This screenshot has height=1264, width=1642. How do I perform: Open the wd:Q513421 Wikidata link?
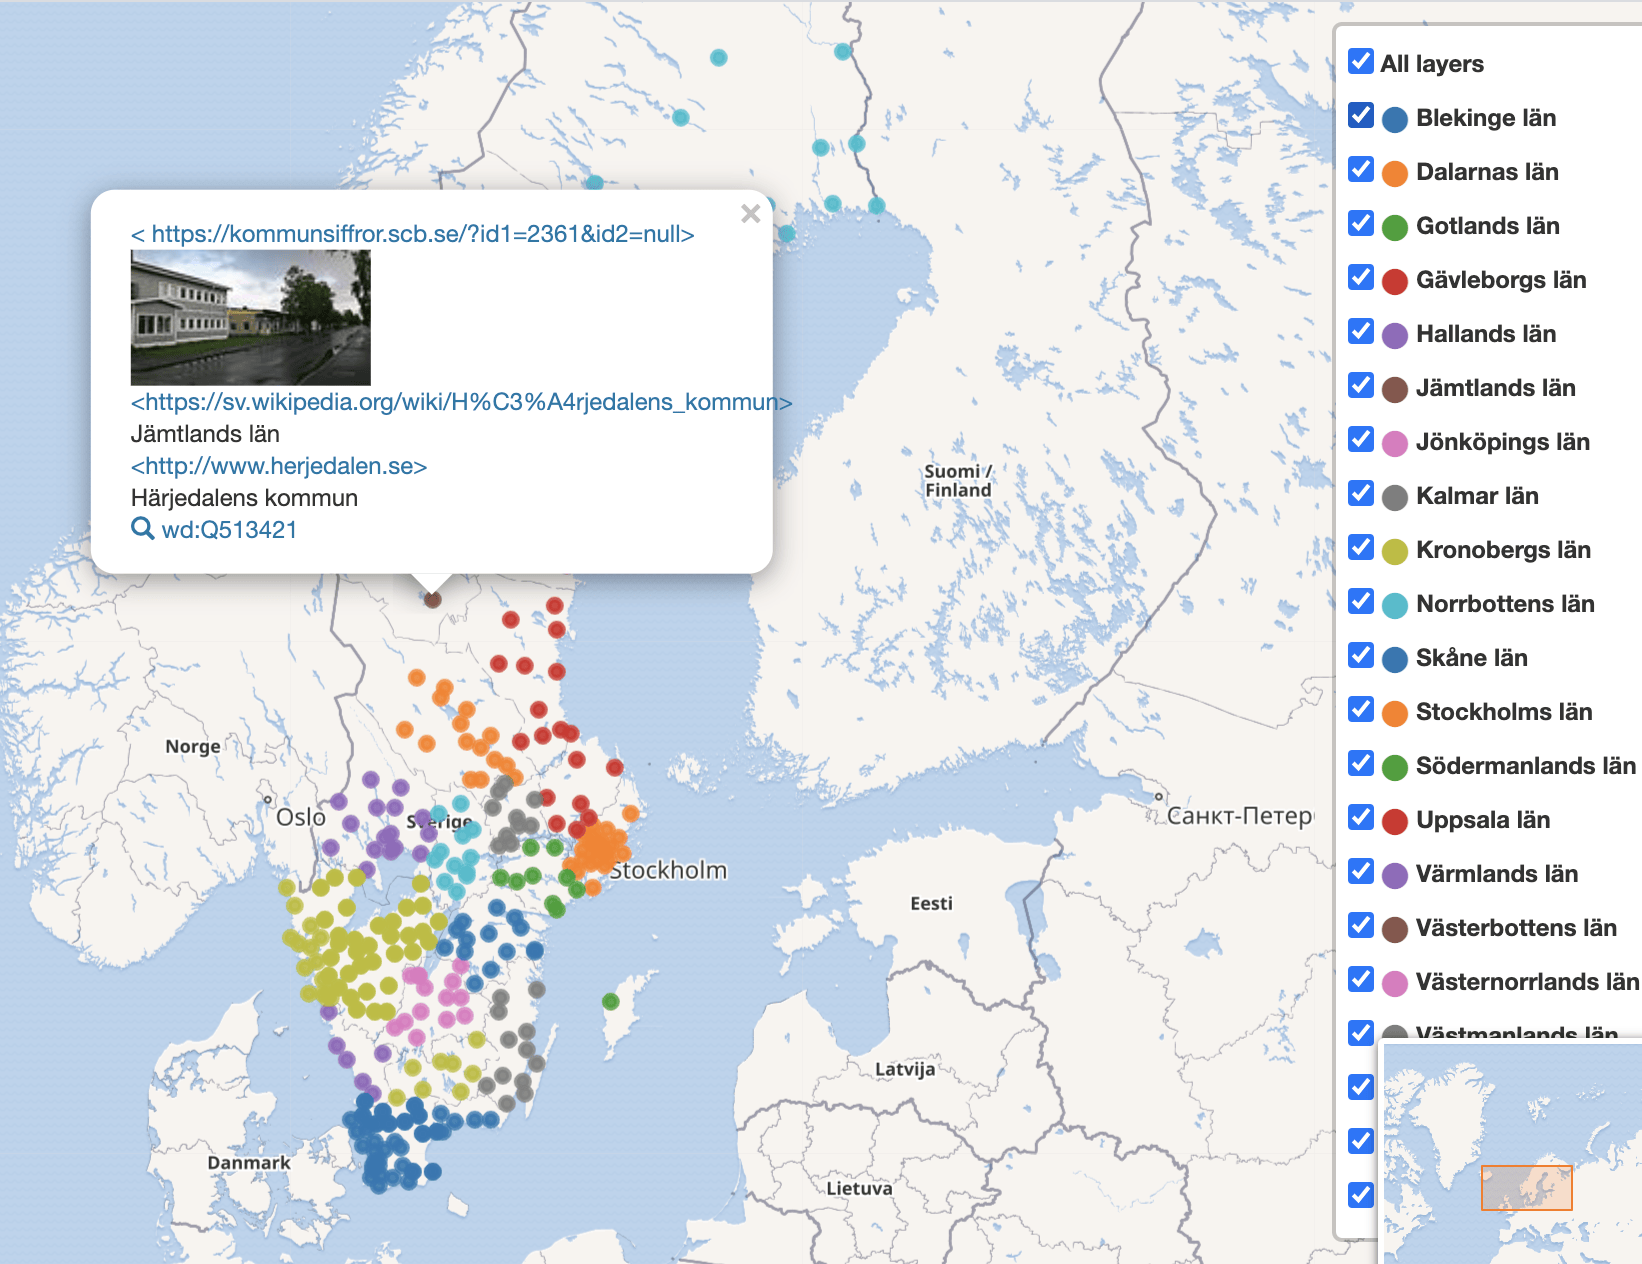click(229, 530)
